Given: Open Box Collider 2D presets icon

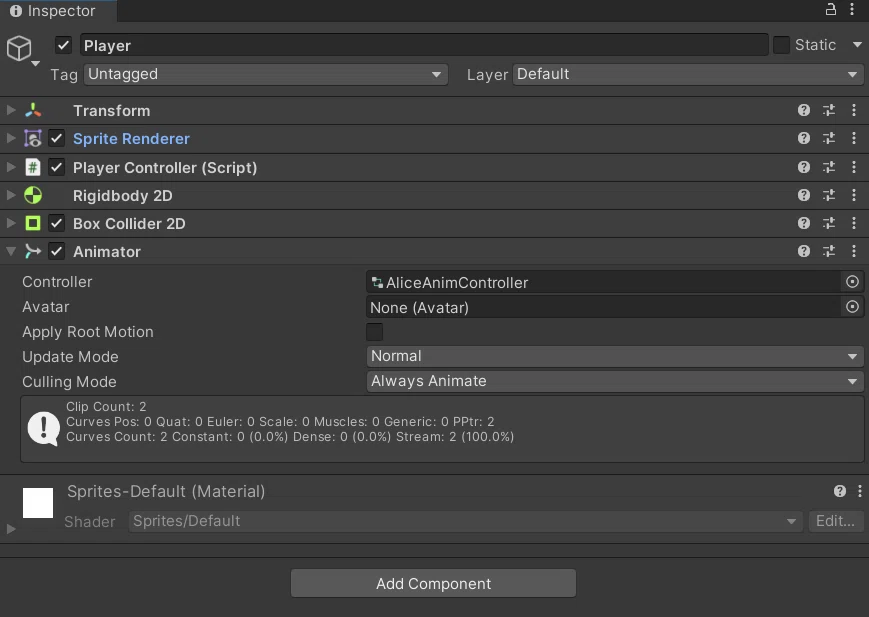Looking at the screenshot, I should coord(829,223).
